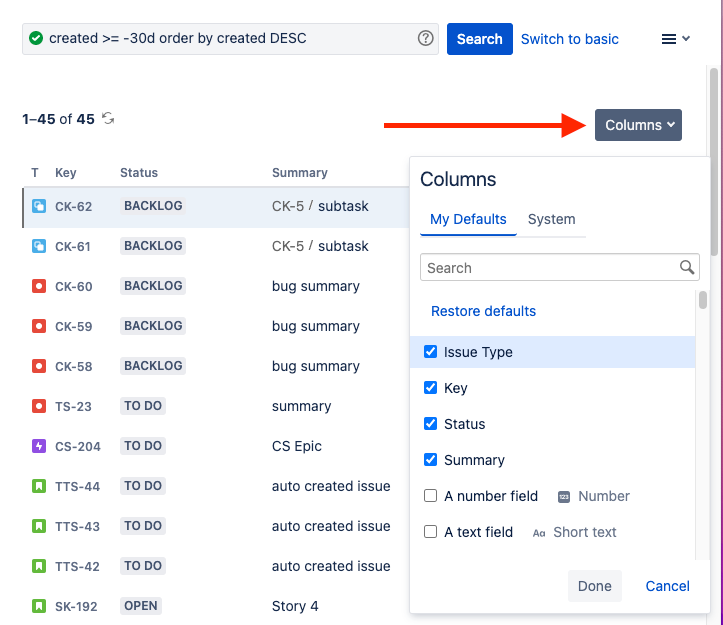Focus the JQL query input field

pyautogui.click(x=230, y=39)
